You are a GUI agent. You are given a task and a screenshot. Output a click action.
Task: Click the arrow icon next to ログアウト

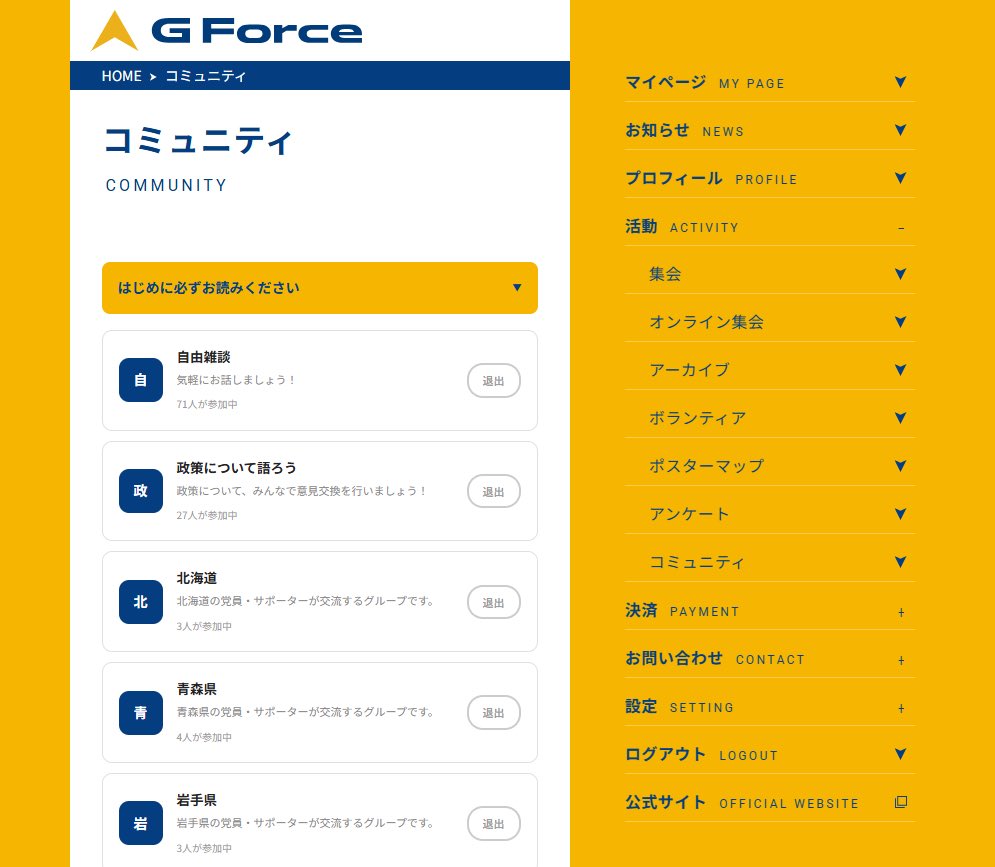point(900,754)
